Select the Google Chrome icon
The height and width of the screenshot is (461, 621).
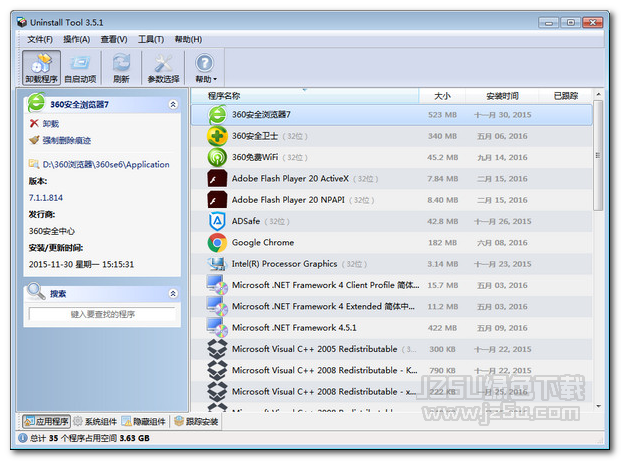pyautogui.click(x=217, y=242)
